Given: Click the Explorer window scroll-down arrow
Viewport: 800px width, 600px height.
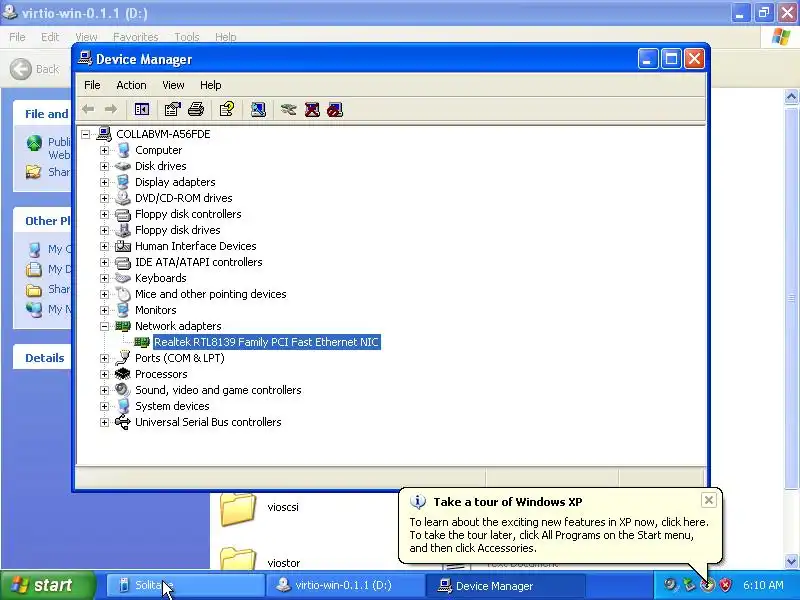Looking at the screenshot, I should pos(791,561).
